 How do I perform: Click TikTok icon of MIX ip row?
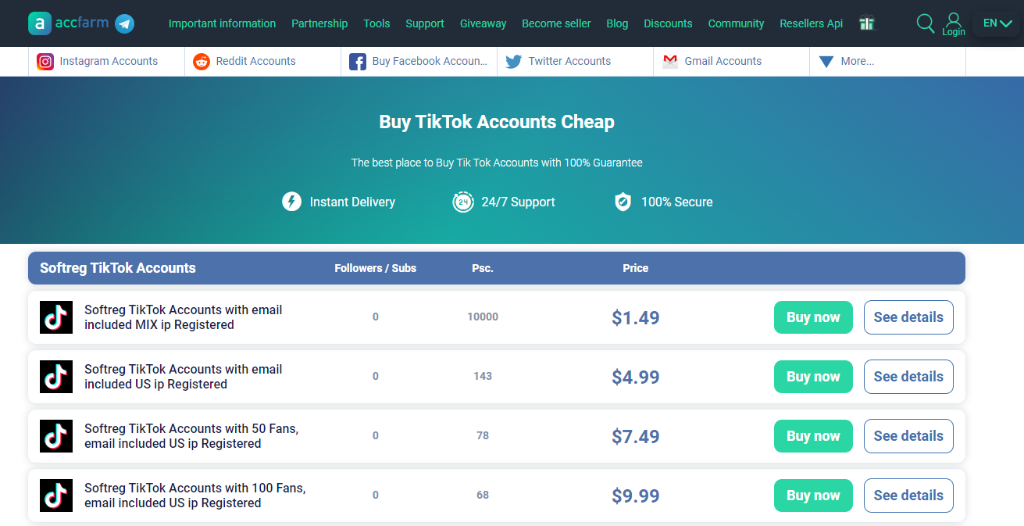click(56, 318)
